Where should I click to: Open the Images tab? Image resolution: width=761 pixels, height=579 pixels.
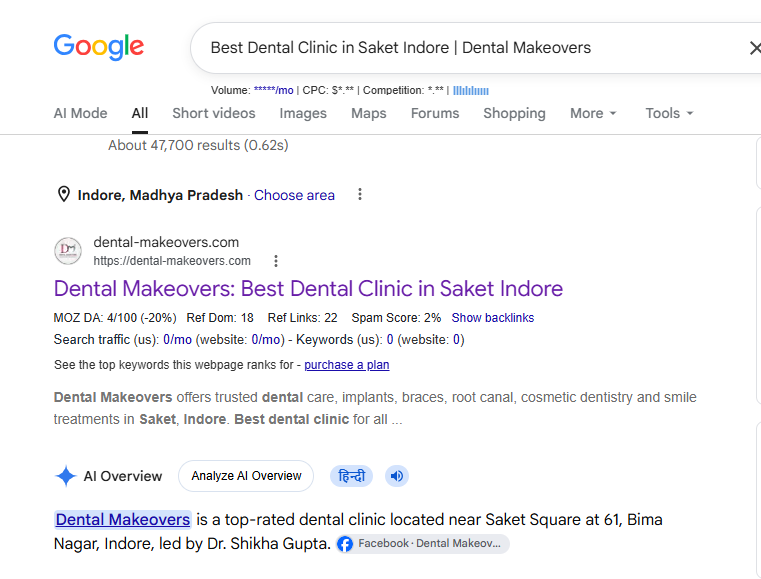[x=303, y=113]
